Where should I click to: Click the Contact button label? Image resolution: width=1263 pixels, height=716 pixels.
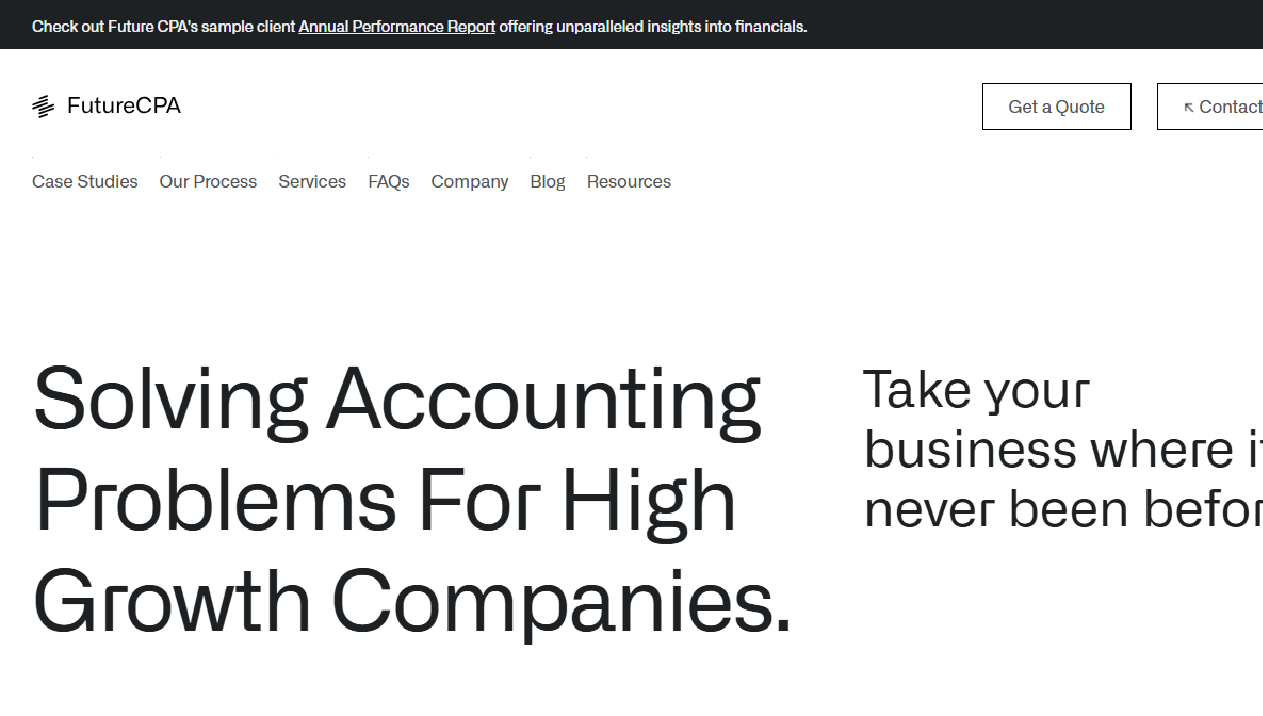tap(1230, 107)
